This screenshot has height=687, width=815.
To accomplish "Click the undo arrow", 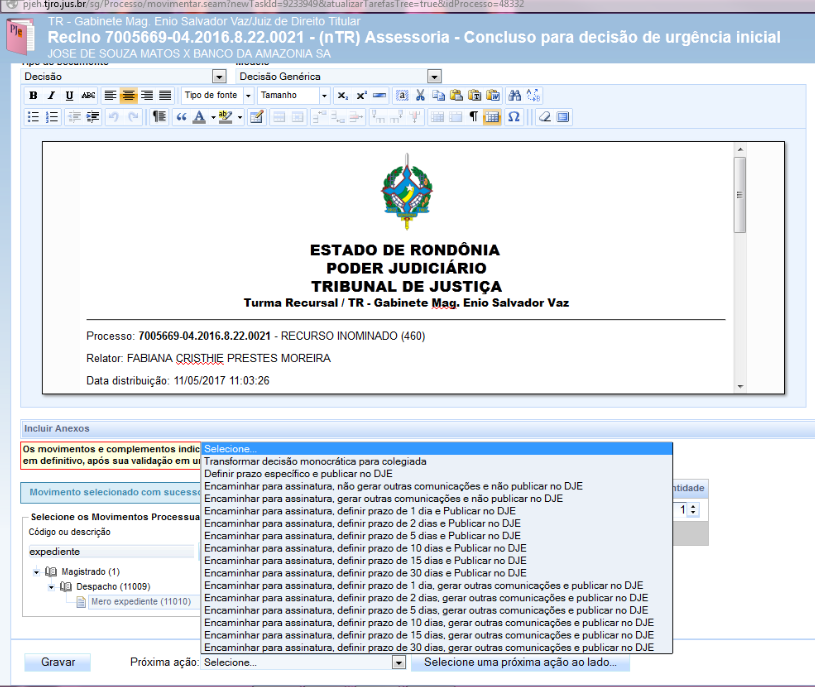I will (x=114, y=117).
